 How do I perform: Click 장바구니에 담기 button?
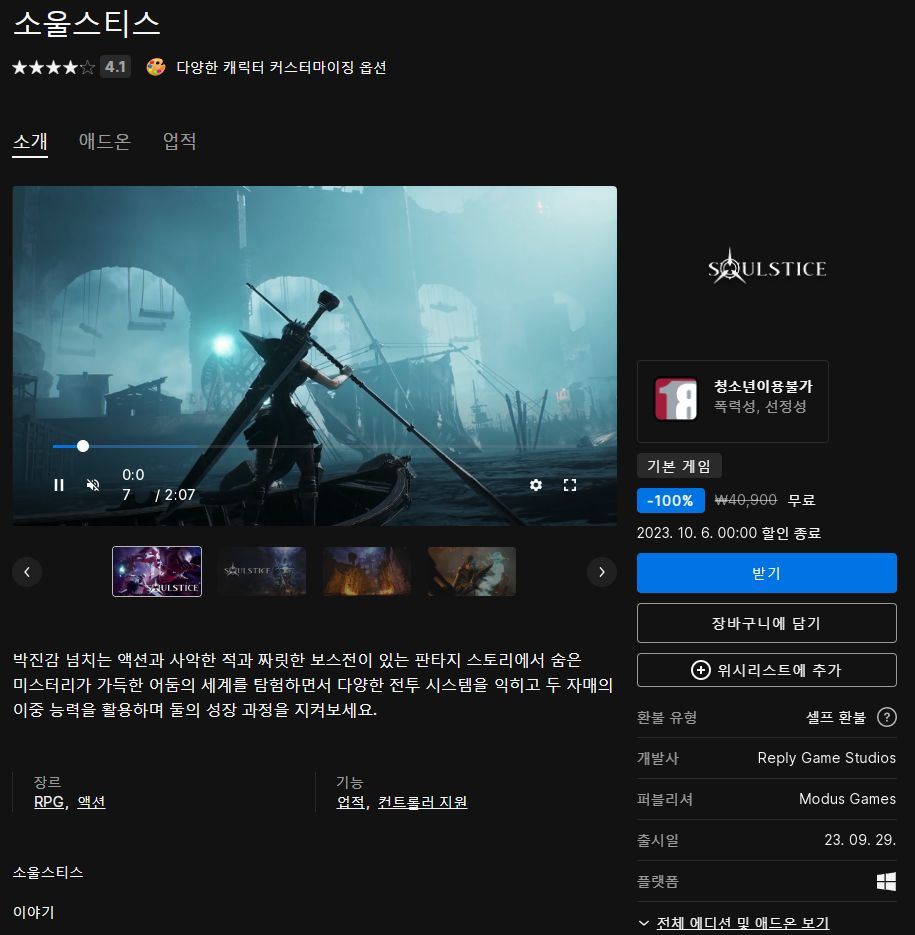click(766, 623)
